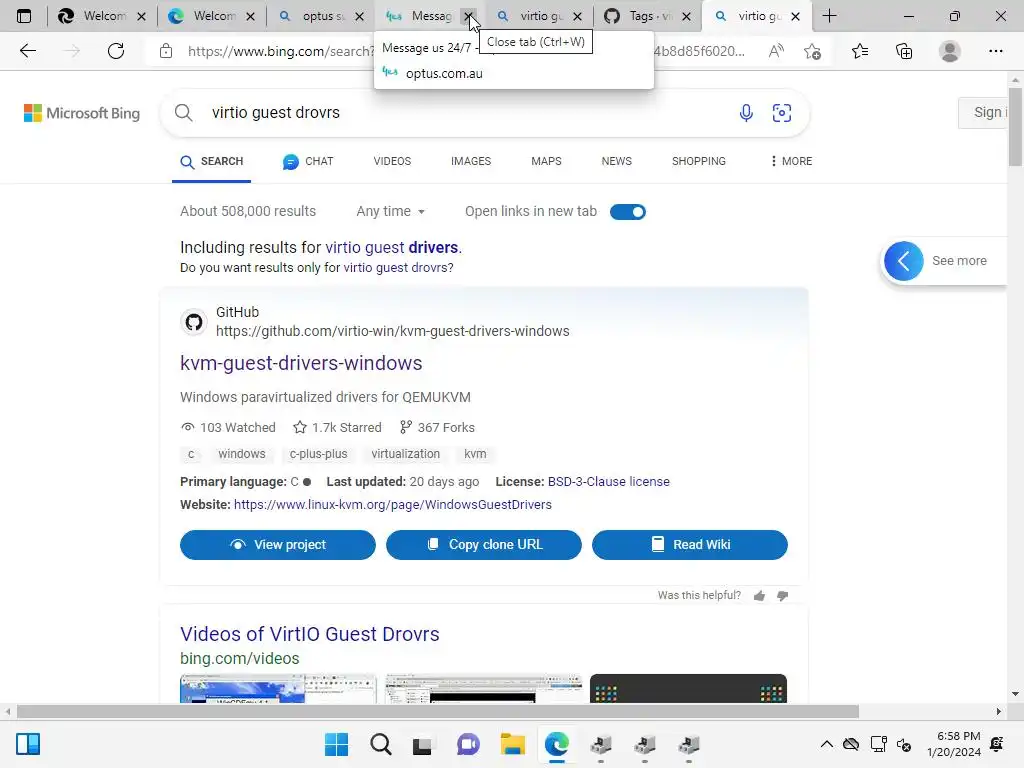Click the browser address bar
This screenshot has width=1024, height=768.
[x=281, y=51]
